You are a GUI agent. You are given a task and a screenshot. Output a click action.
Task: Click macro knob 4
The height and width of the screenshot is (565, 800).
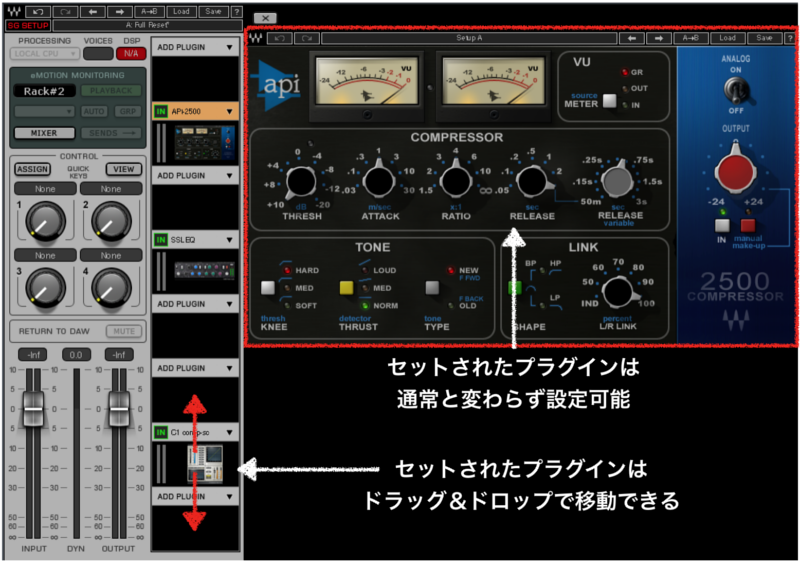click(111, 288)
